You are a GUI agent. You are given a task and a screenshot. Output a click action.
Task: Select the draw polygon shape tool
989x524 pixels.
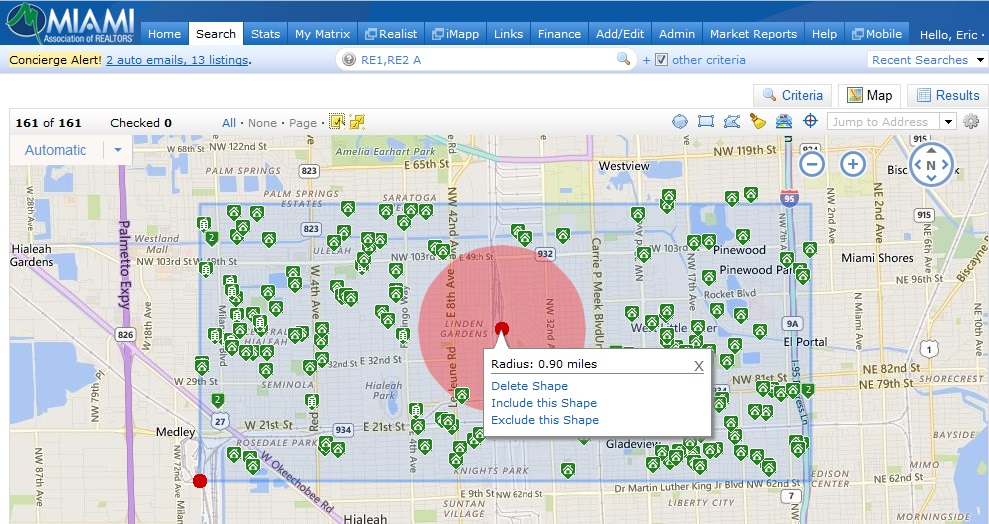(x=732, y=122)
